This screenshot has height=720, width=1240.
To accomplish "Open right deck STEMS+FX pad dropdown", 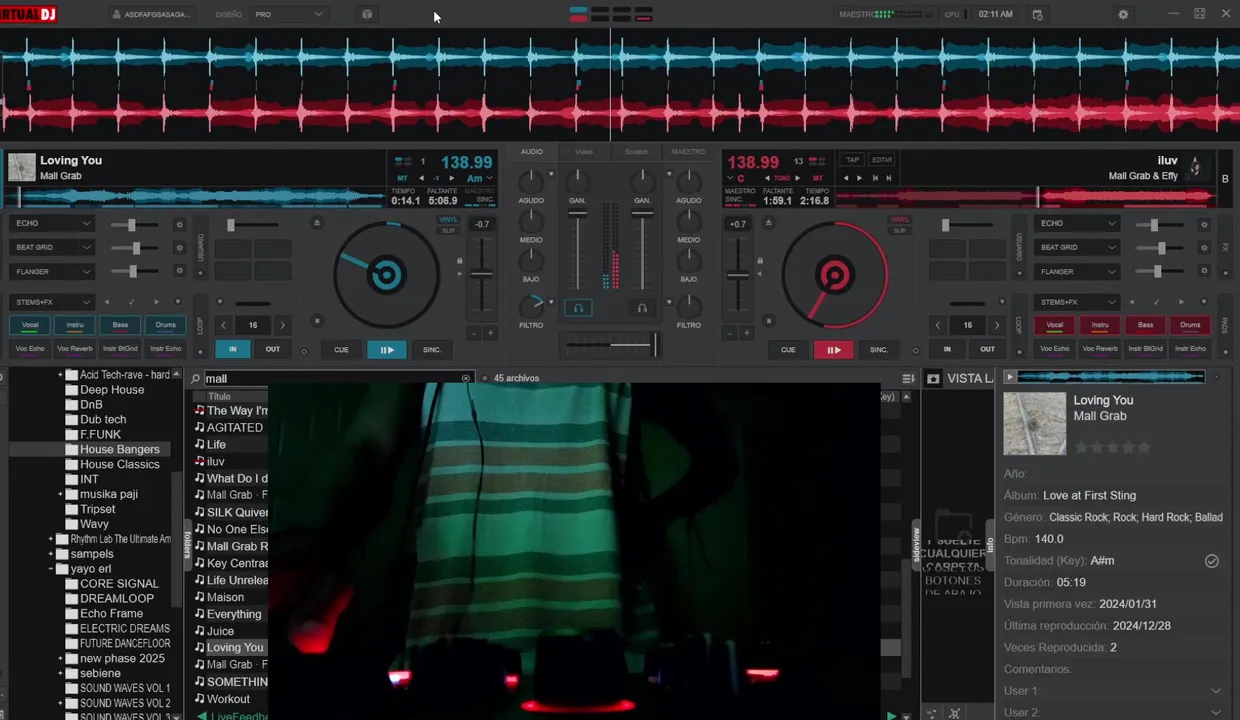I will point(1077,302).
